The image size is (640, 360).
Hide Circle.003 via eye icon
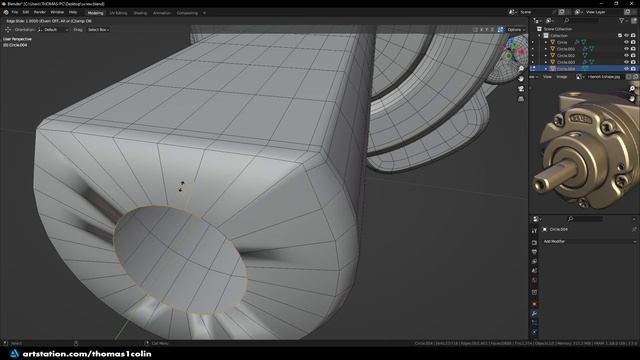(x=627, y=62)
